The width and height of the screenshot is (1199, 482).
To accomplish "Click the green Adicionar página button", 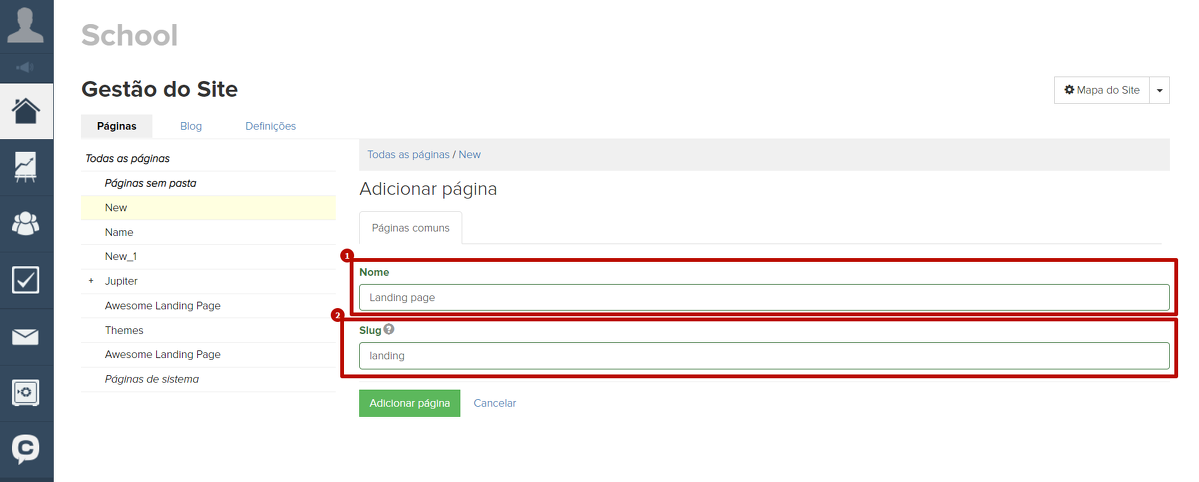I will pos(409,403).
